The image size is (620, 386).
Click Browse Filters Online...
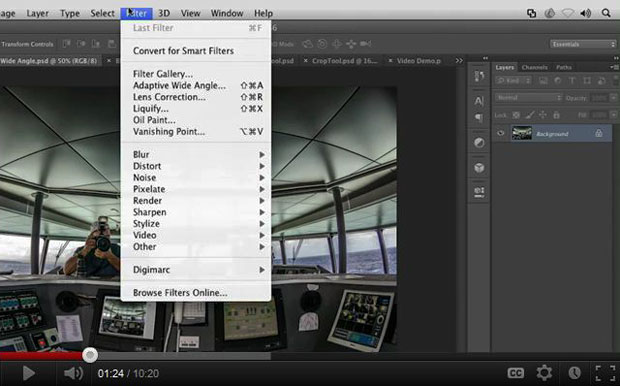[197, 293]
